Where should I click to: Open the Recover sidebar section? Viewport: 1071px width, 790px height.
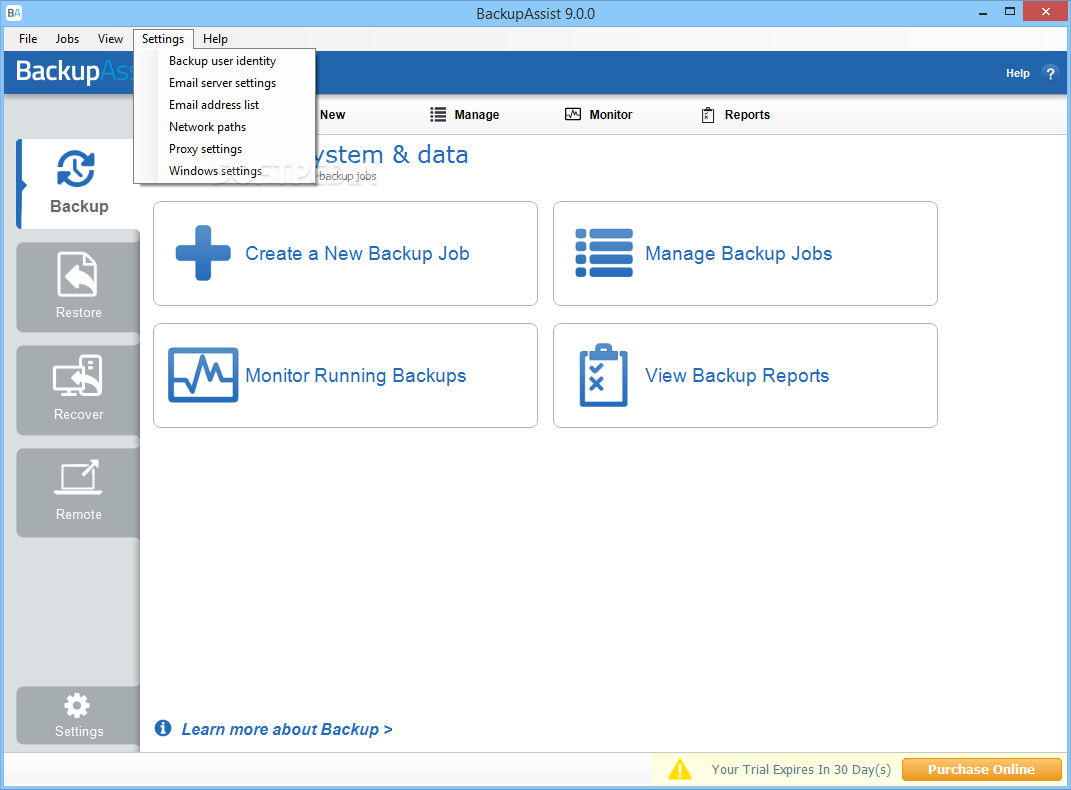click(x=78, y=390)
